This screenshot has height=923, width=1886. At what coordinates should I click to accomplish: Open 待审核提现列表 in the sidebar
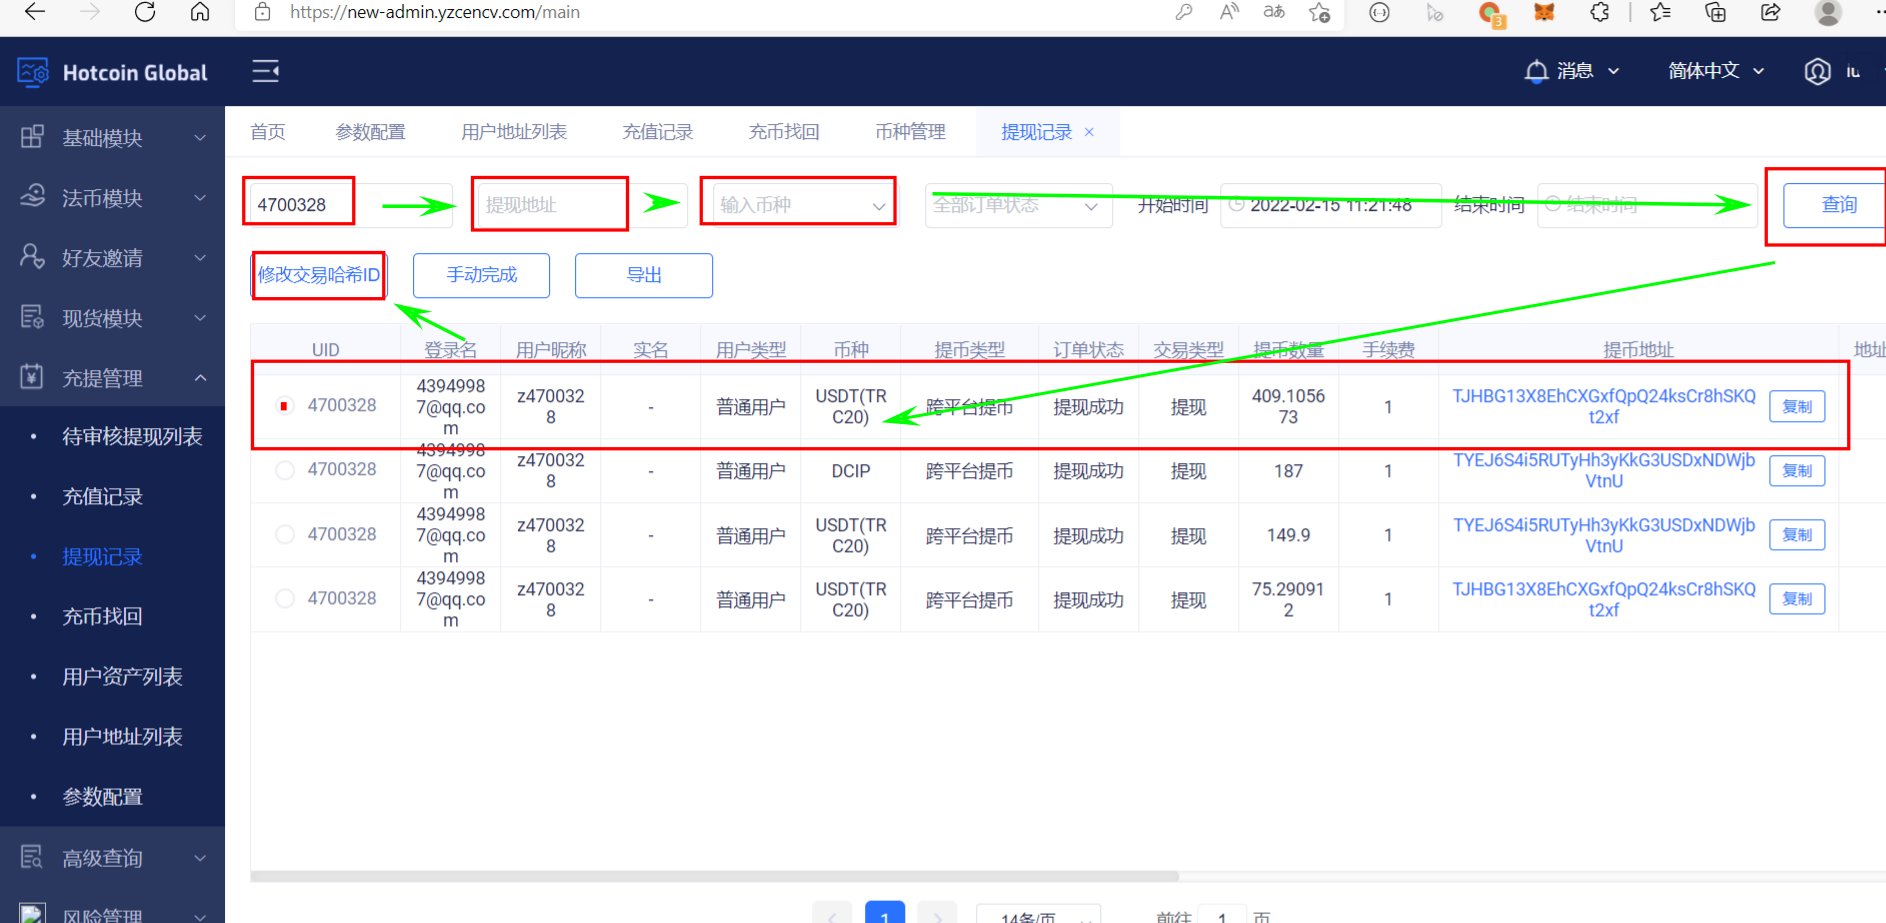point(132,437)
